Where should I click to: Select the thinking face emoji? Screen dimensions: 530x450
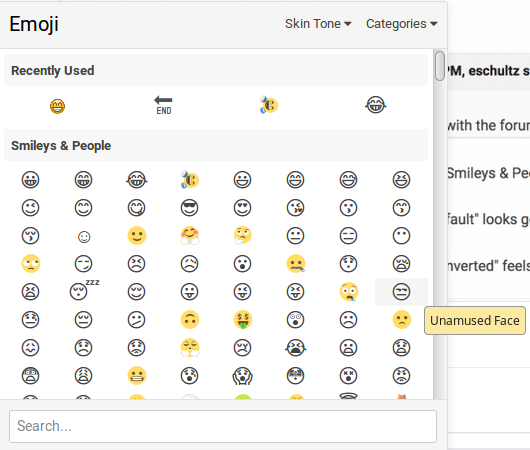coord(243,235)
